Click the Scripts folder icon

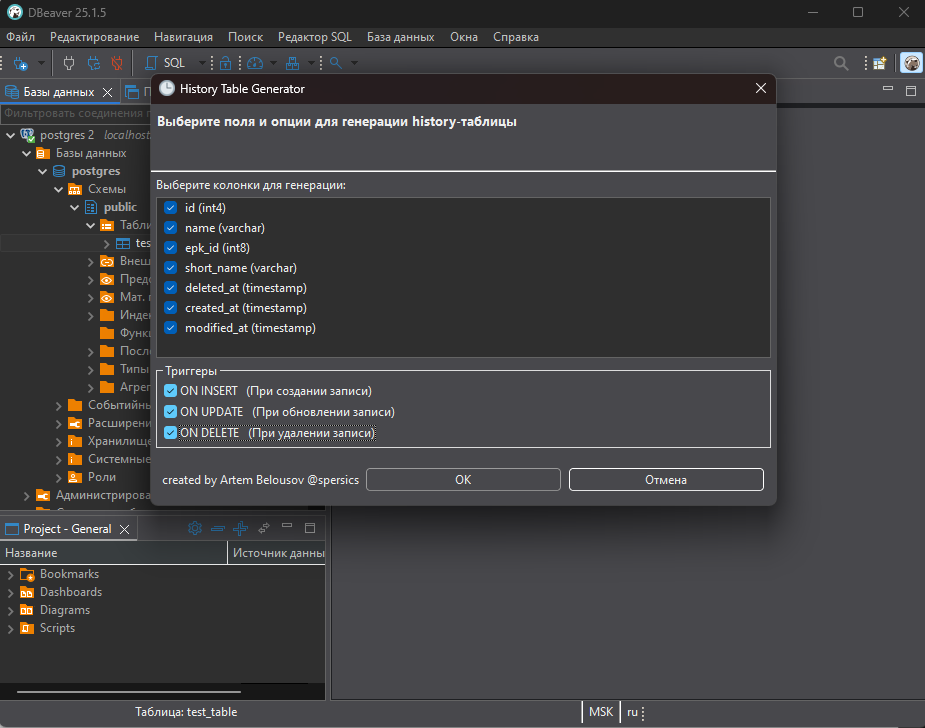point(27,628)
